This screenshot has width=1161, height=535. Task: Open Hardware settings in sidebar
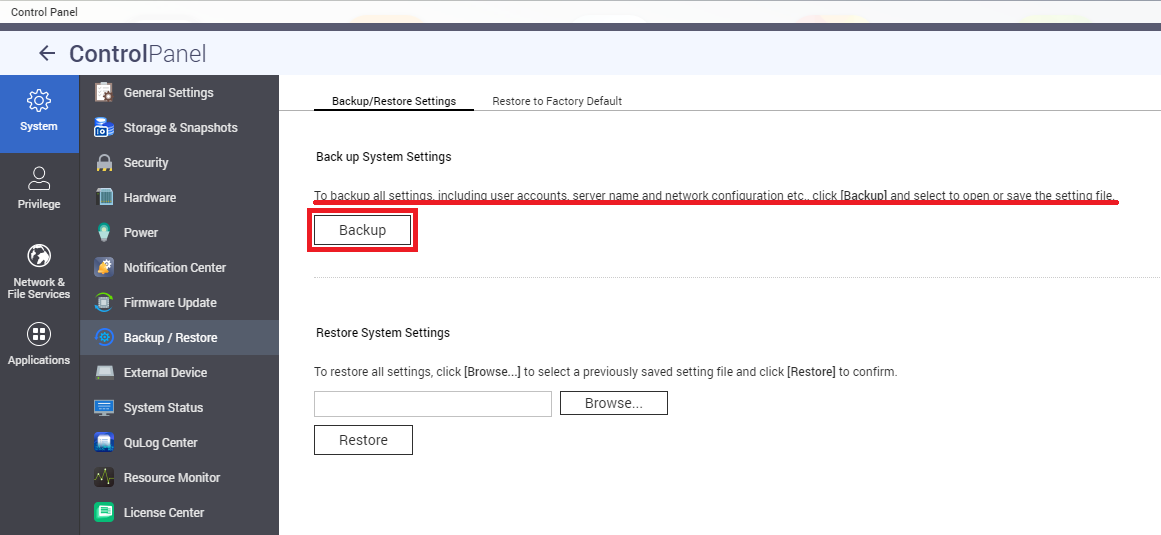pos(149,198)
